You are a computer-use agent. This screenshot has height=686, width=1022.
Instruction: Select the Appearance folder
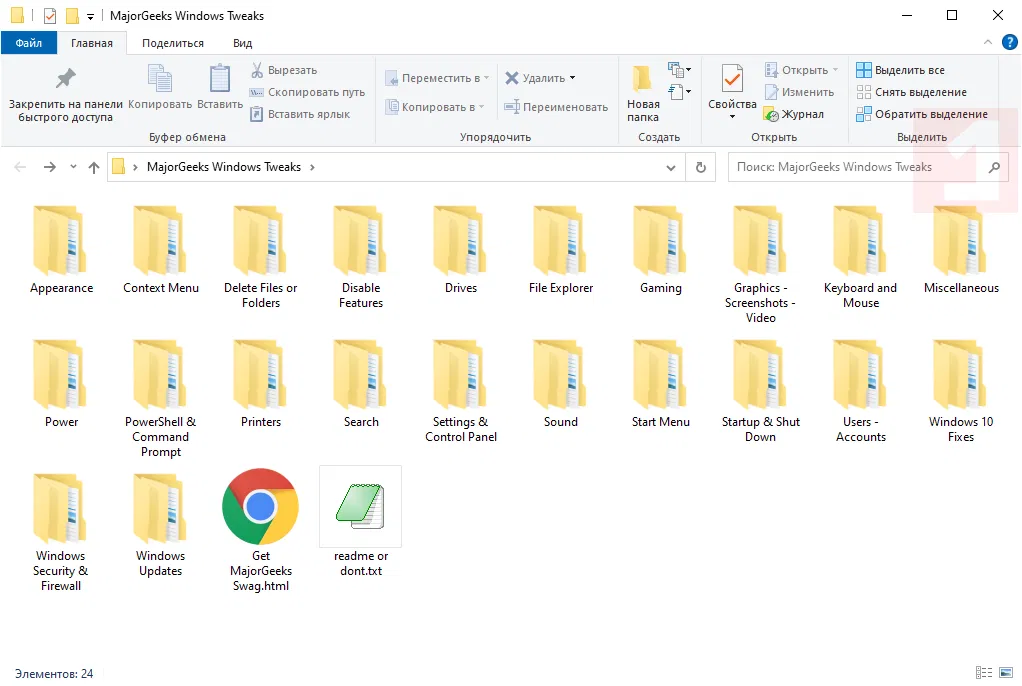(61, 251)
